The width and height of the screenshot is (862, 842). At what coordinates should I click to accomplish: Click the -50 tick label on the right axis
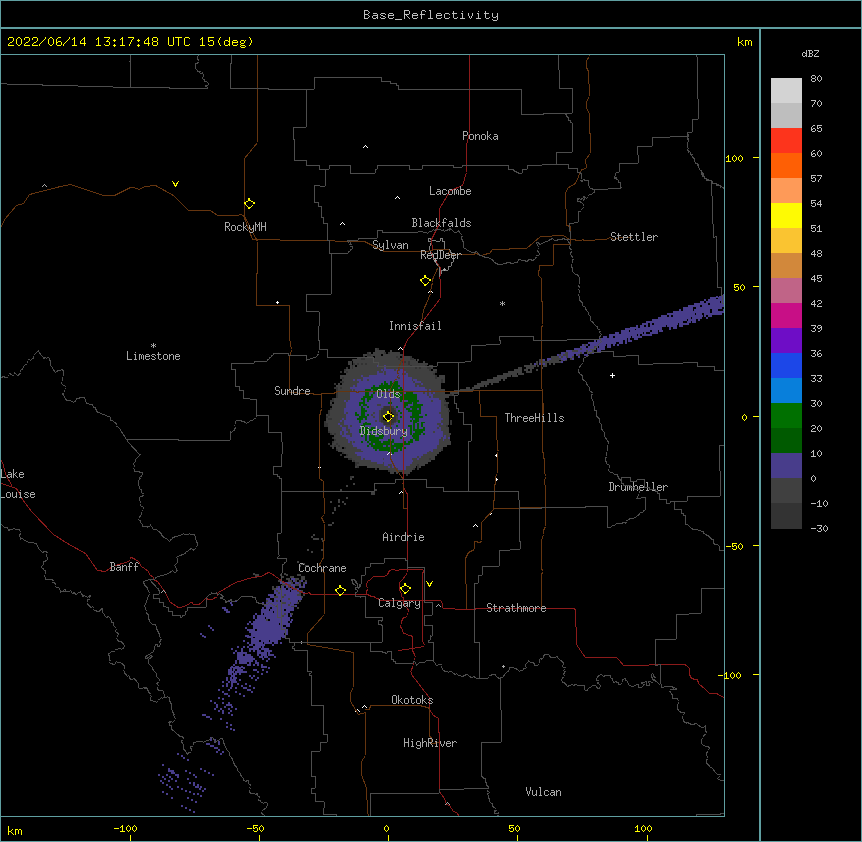pyautogui.click(x=734, y=546)
